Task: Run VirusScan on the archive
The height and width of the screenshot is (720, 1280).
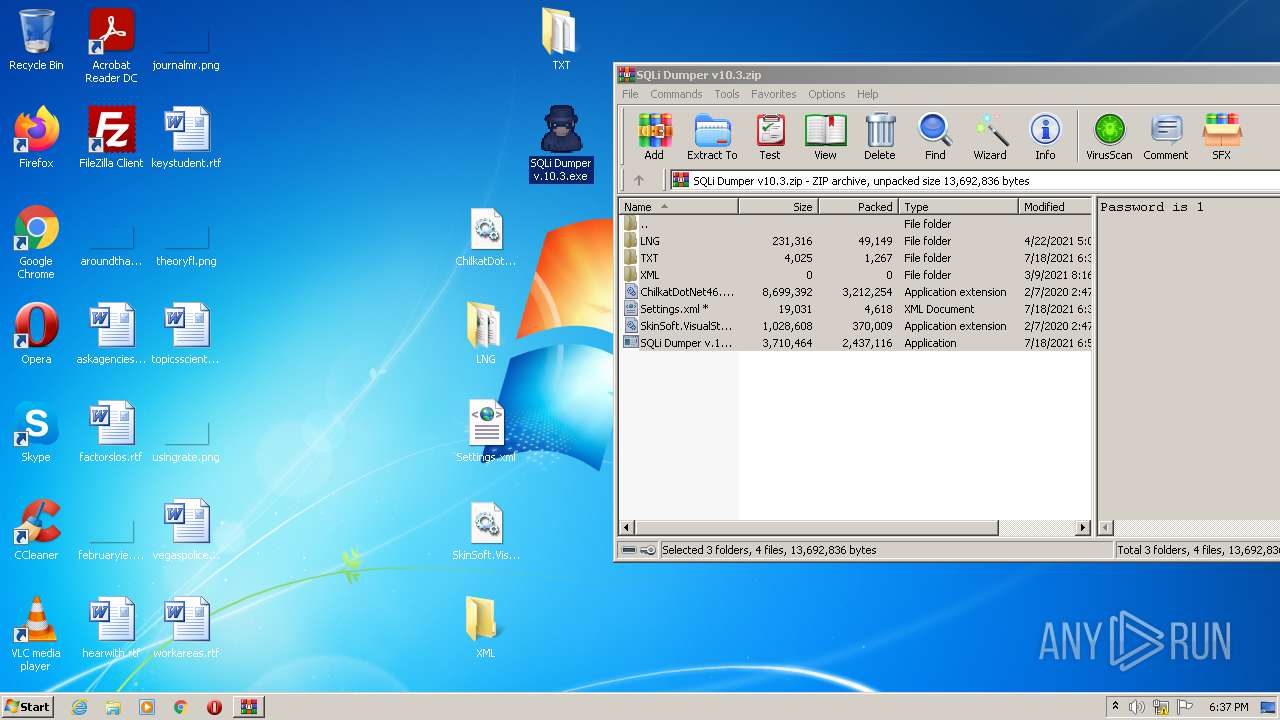Action: pyautogui.click(x=1109, y=137)
